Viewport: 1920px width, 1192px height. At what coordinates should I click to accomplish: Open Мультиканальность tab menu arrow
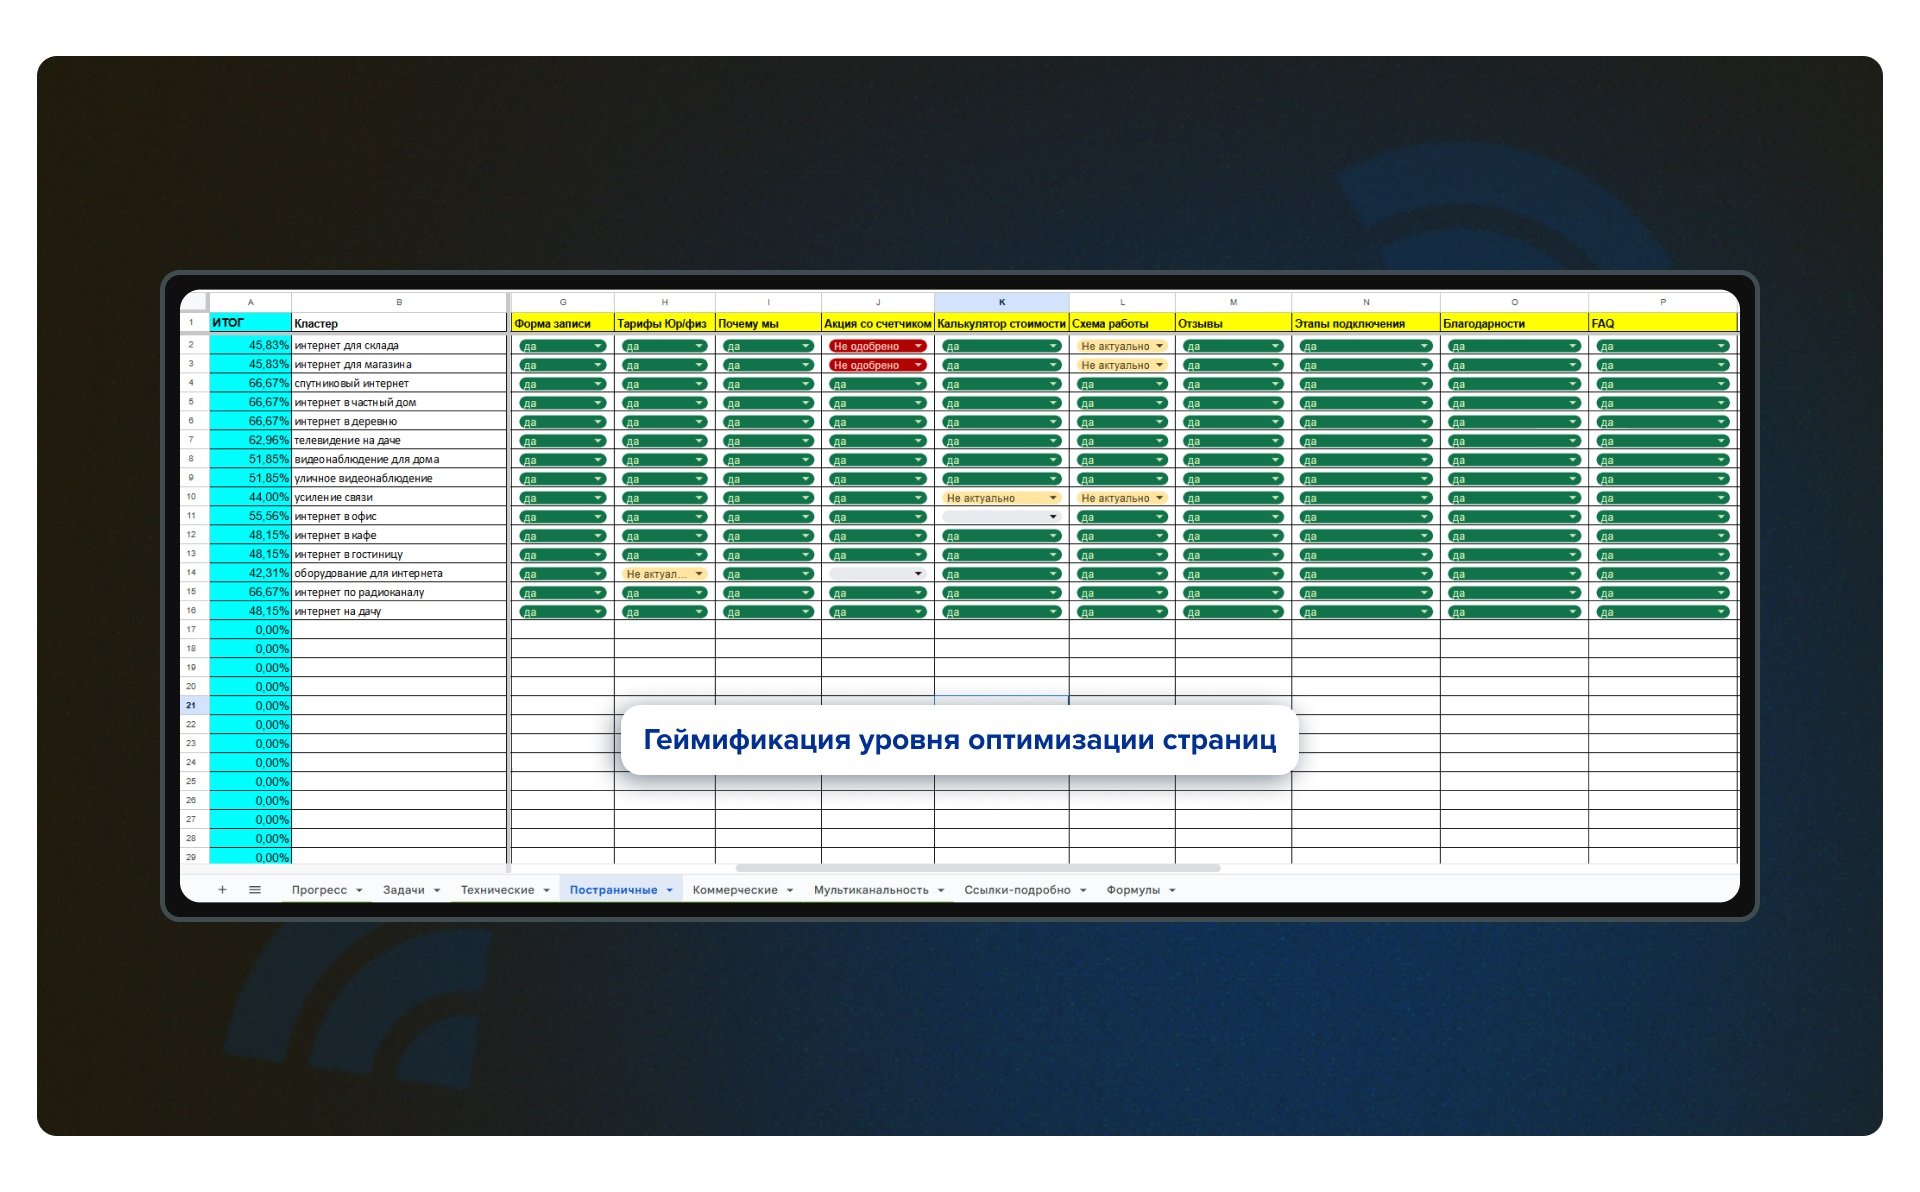point(941,891)
